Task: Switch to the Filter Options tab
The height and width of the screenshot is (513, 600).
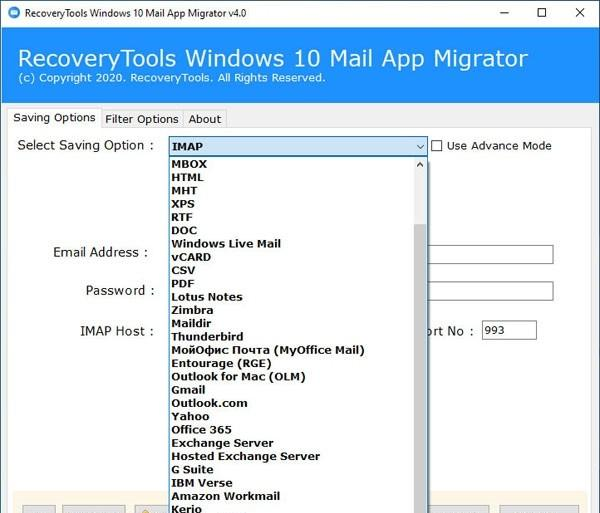Action: [142, 119]
